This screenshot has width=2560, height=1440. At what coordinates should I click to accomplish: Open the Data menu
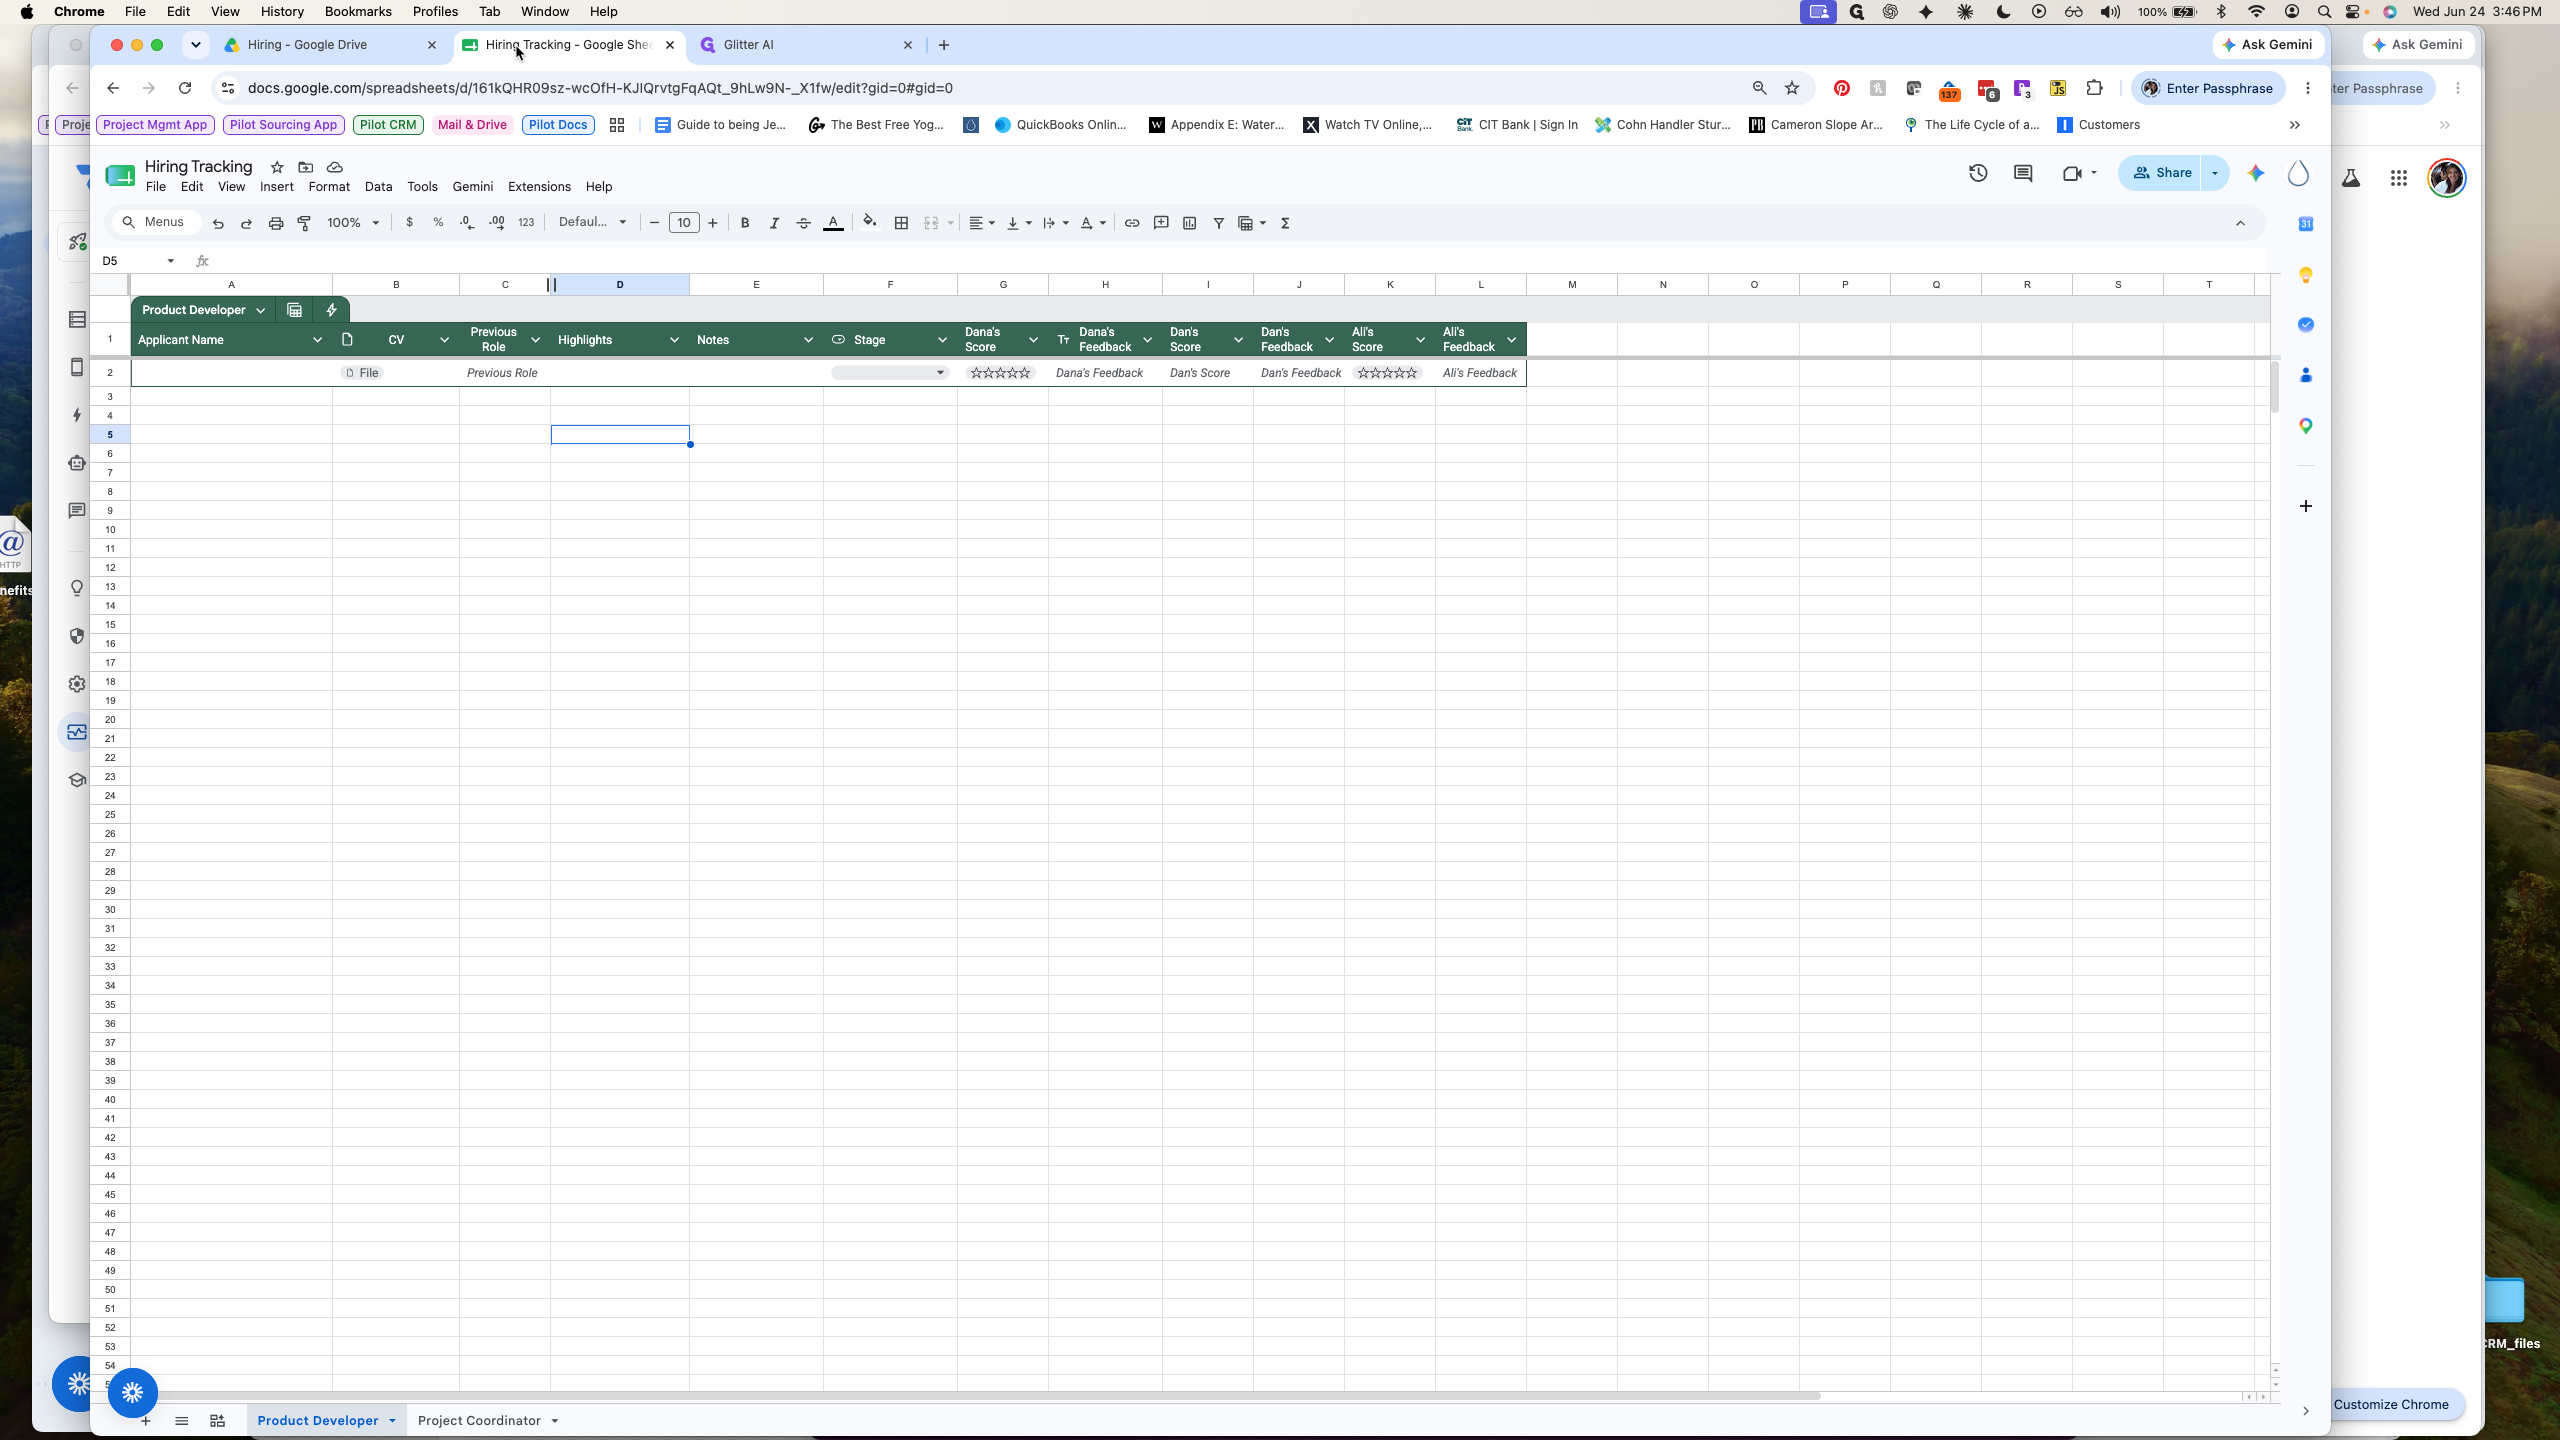pyautogui.click(x=378, y=187)
